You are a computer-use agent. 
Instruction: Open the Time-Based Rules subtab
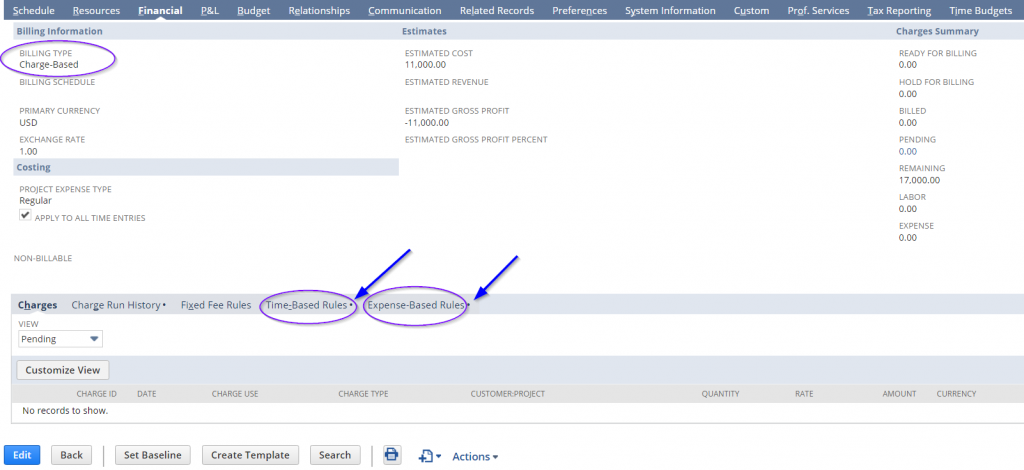pyautogui.click(x=307, y=305)
